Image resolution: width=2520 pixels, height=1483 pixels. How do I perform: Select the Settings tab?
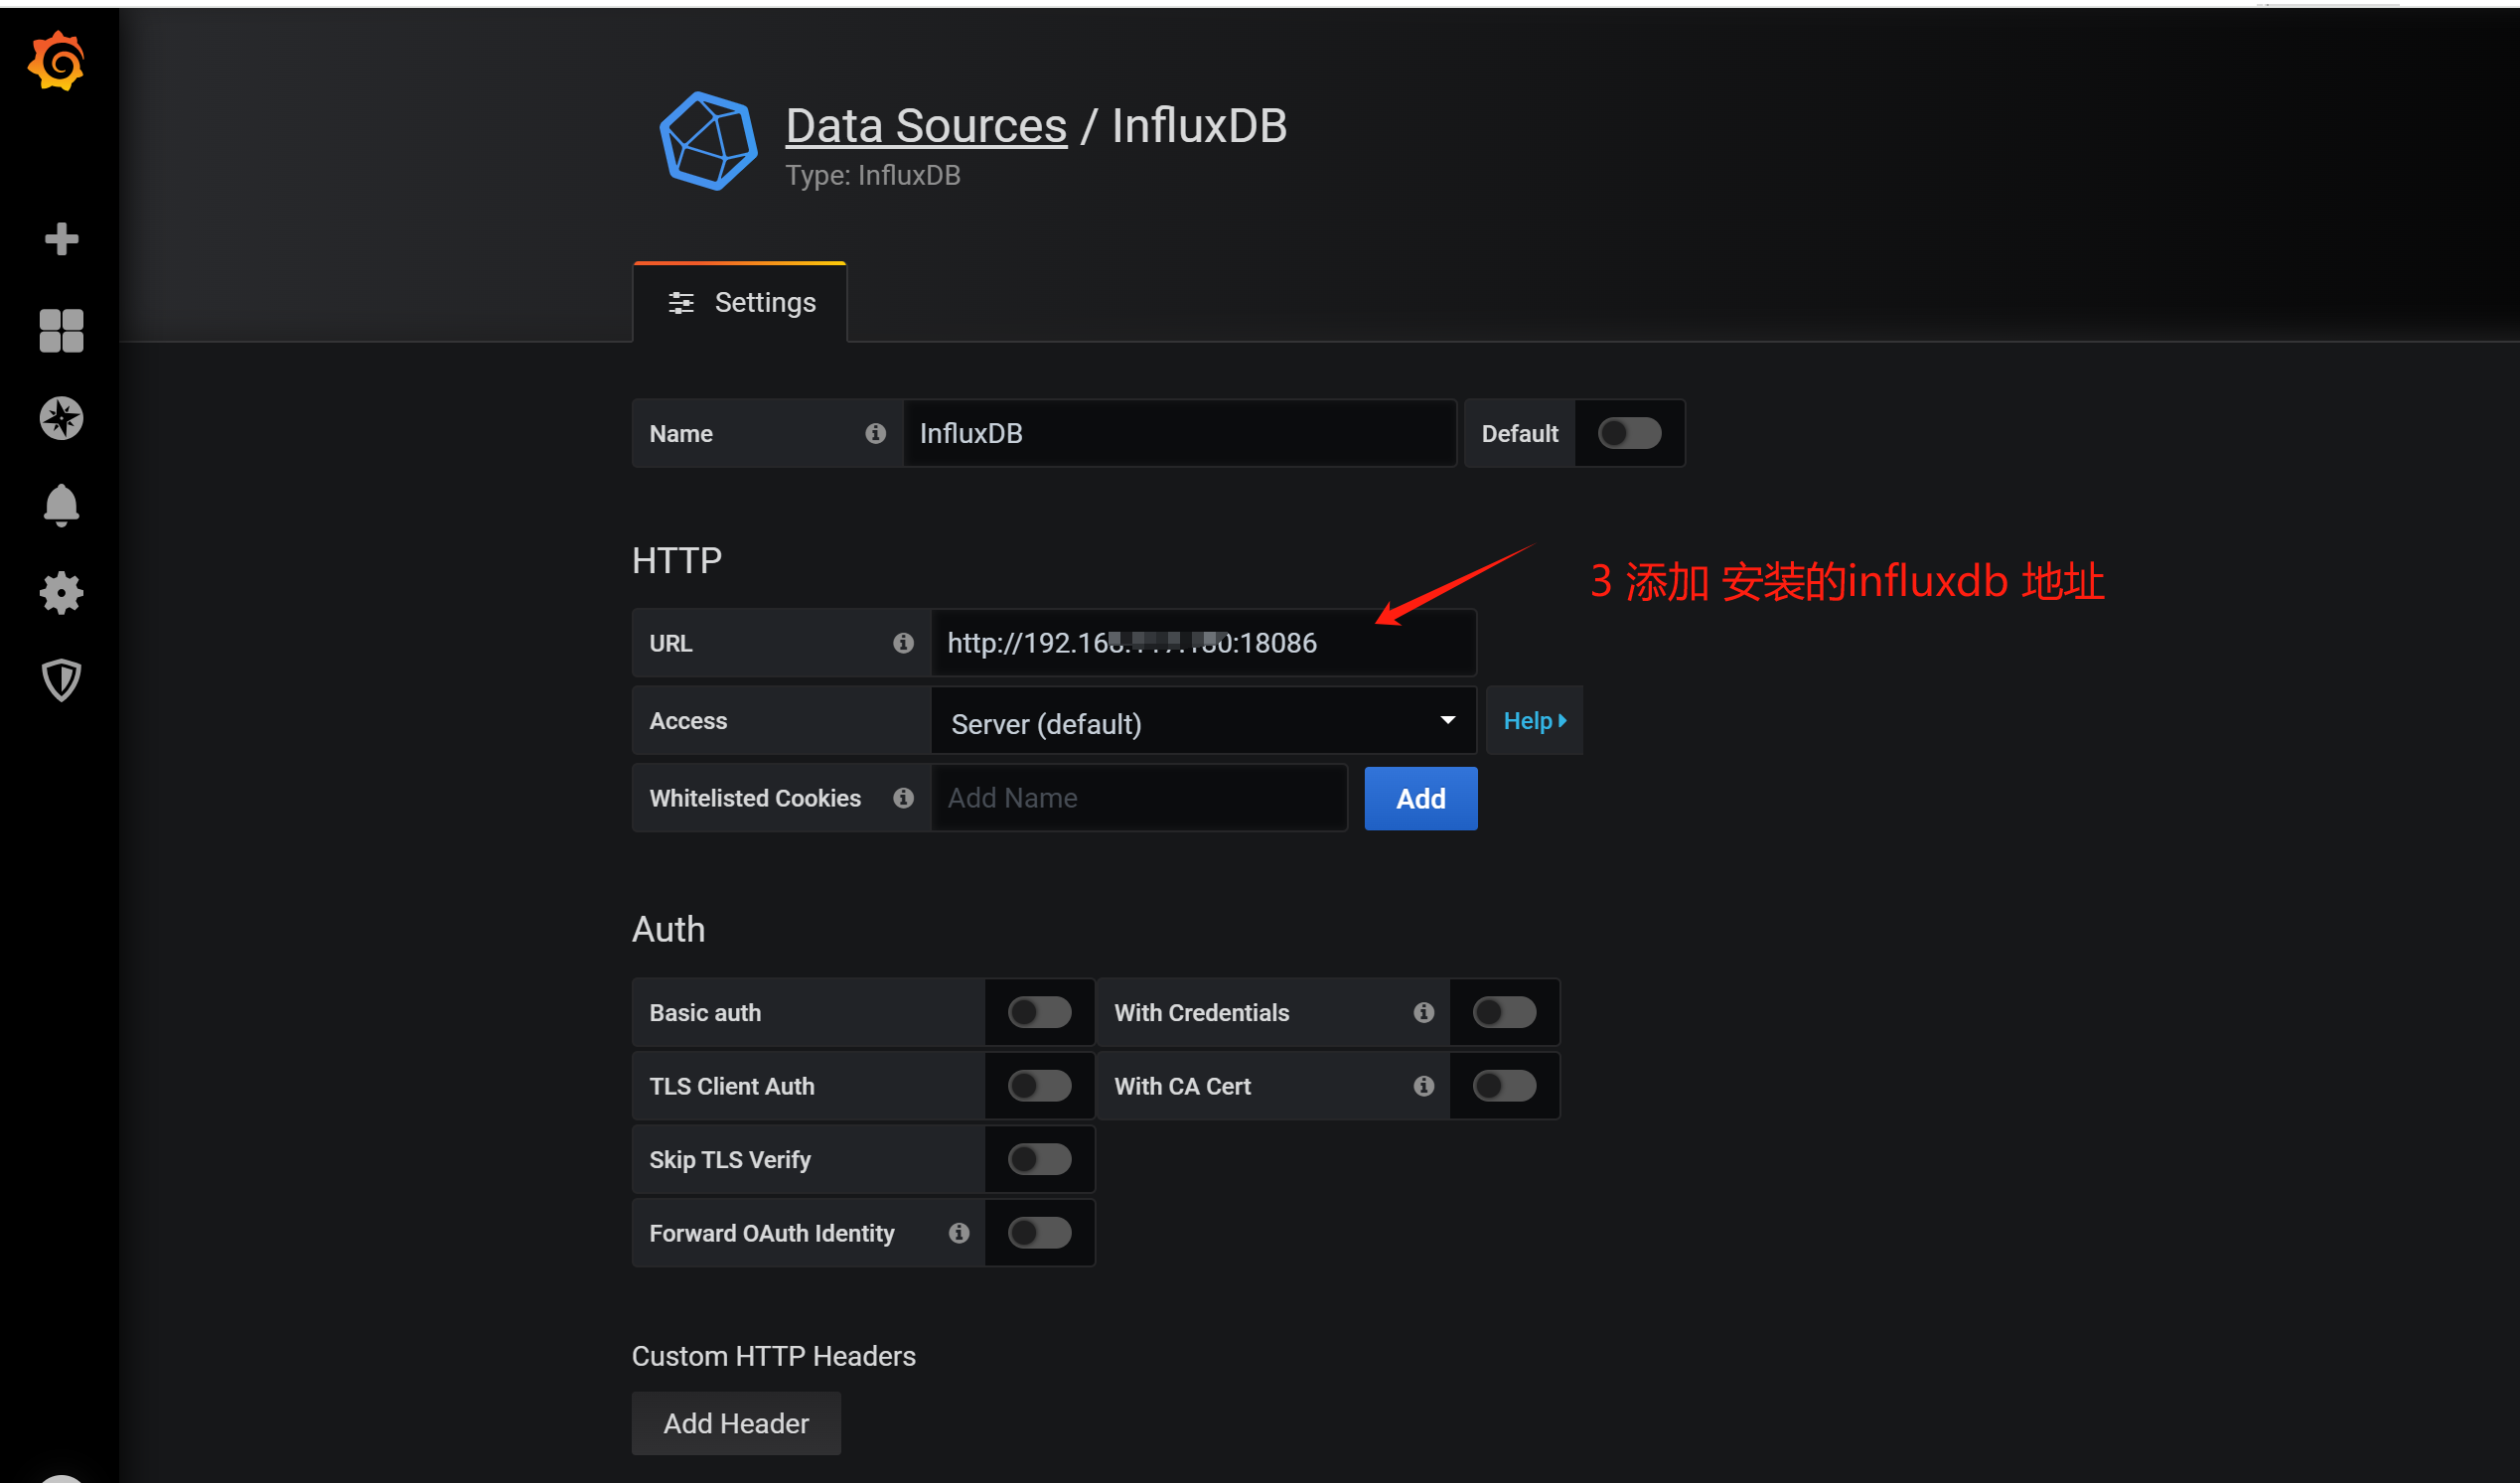click(741, 302)
